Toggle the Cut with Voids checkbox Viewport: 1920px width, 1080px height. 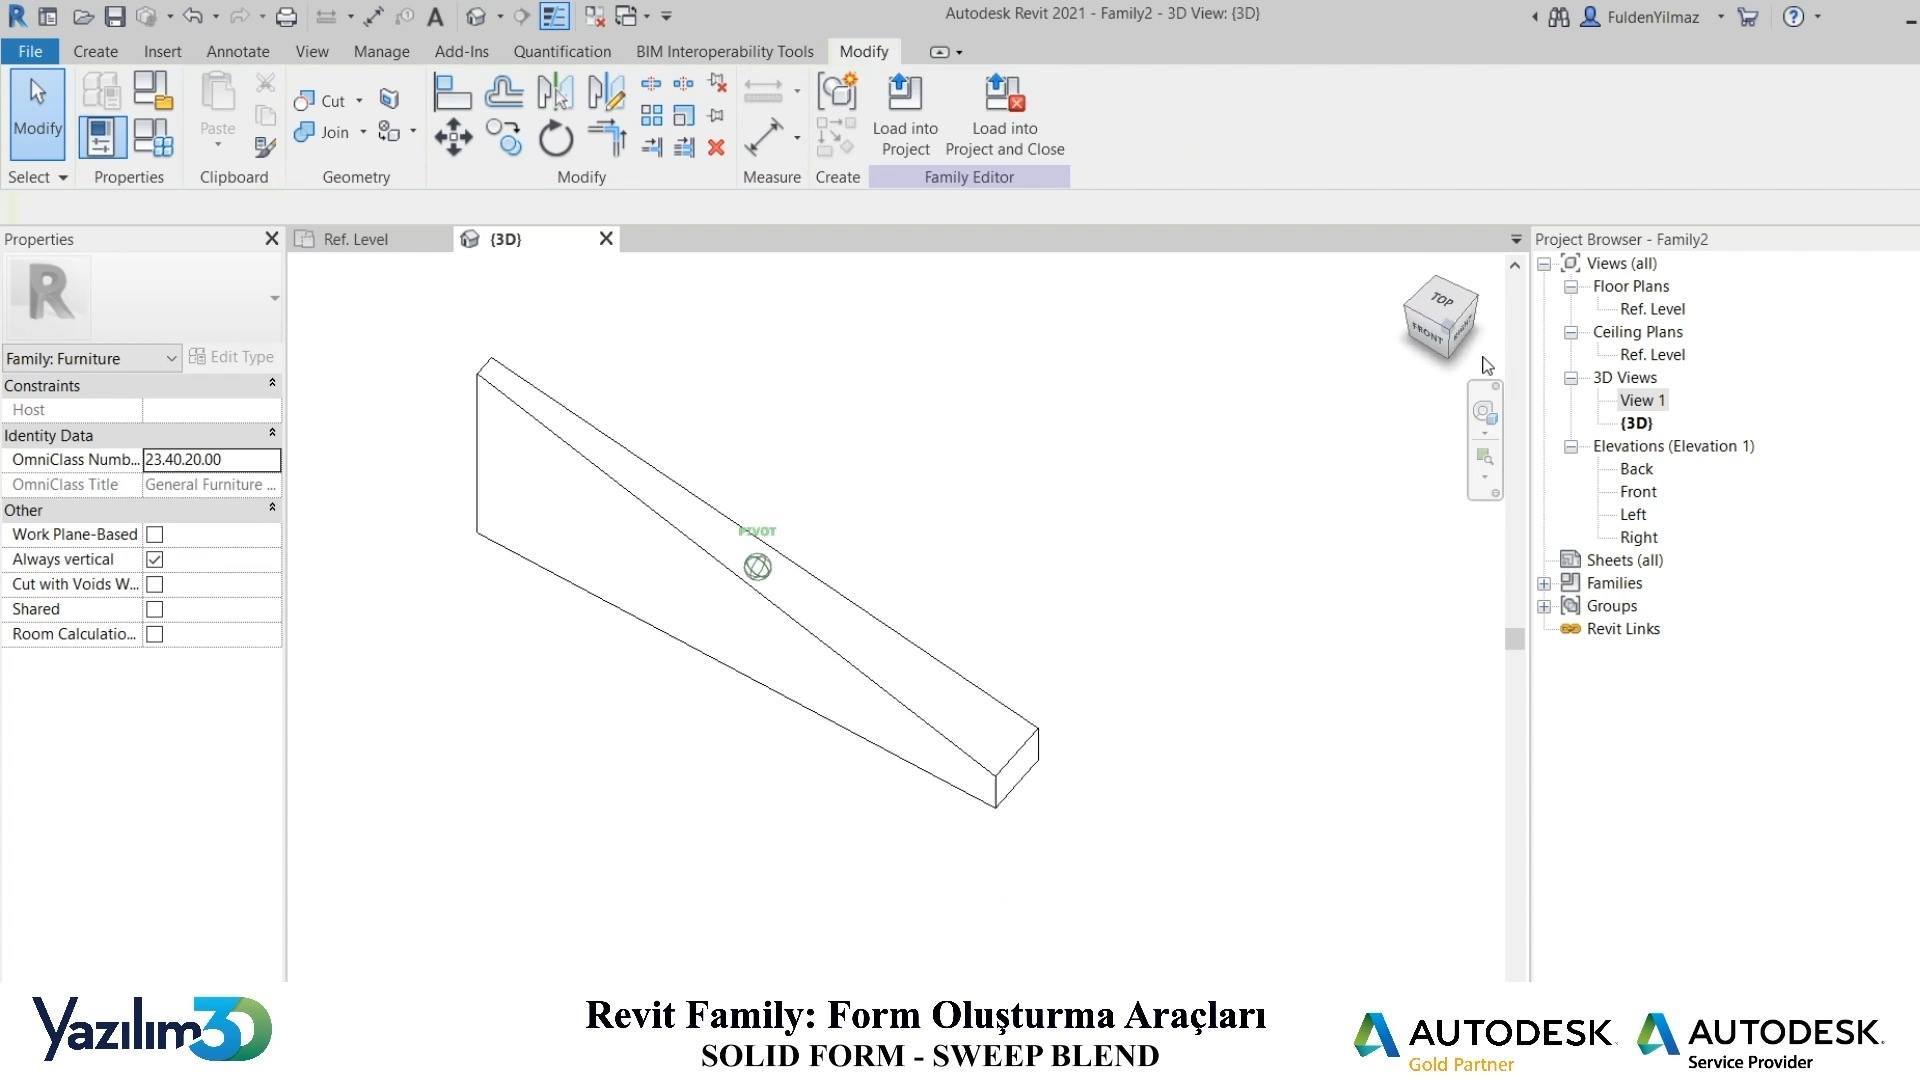[x=155, y=585]
